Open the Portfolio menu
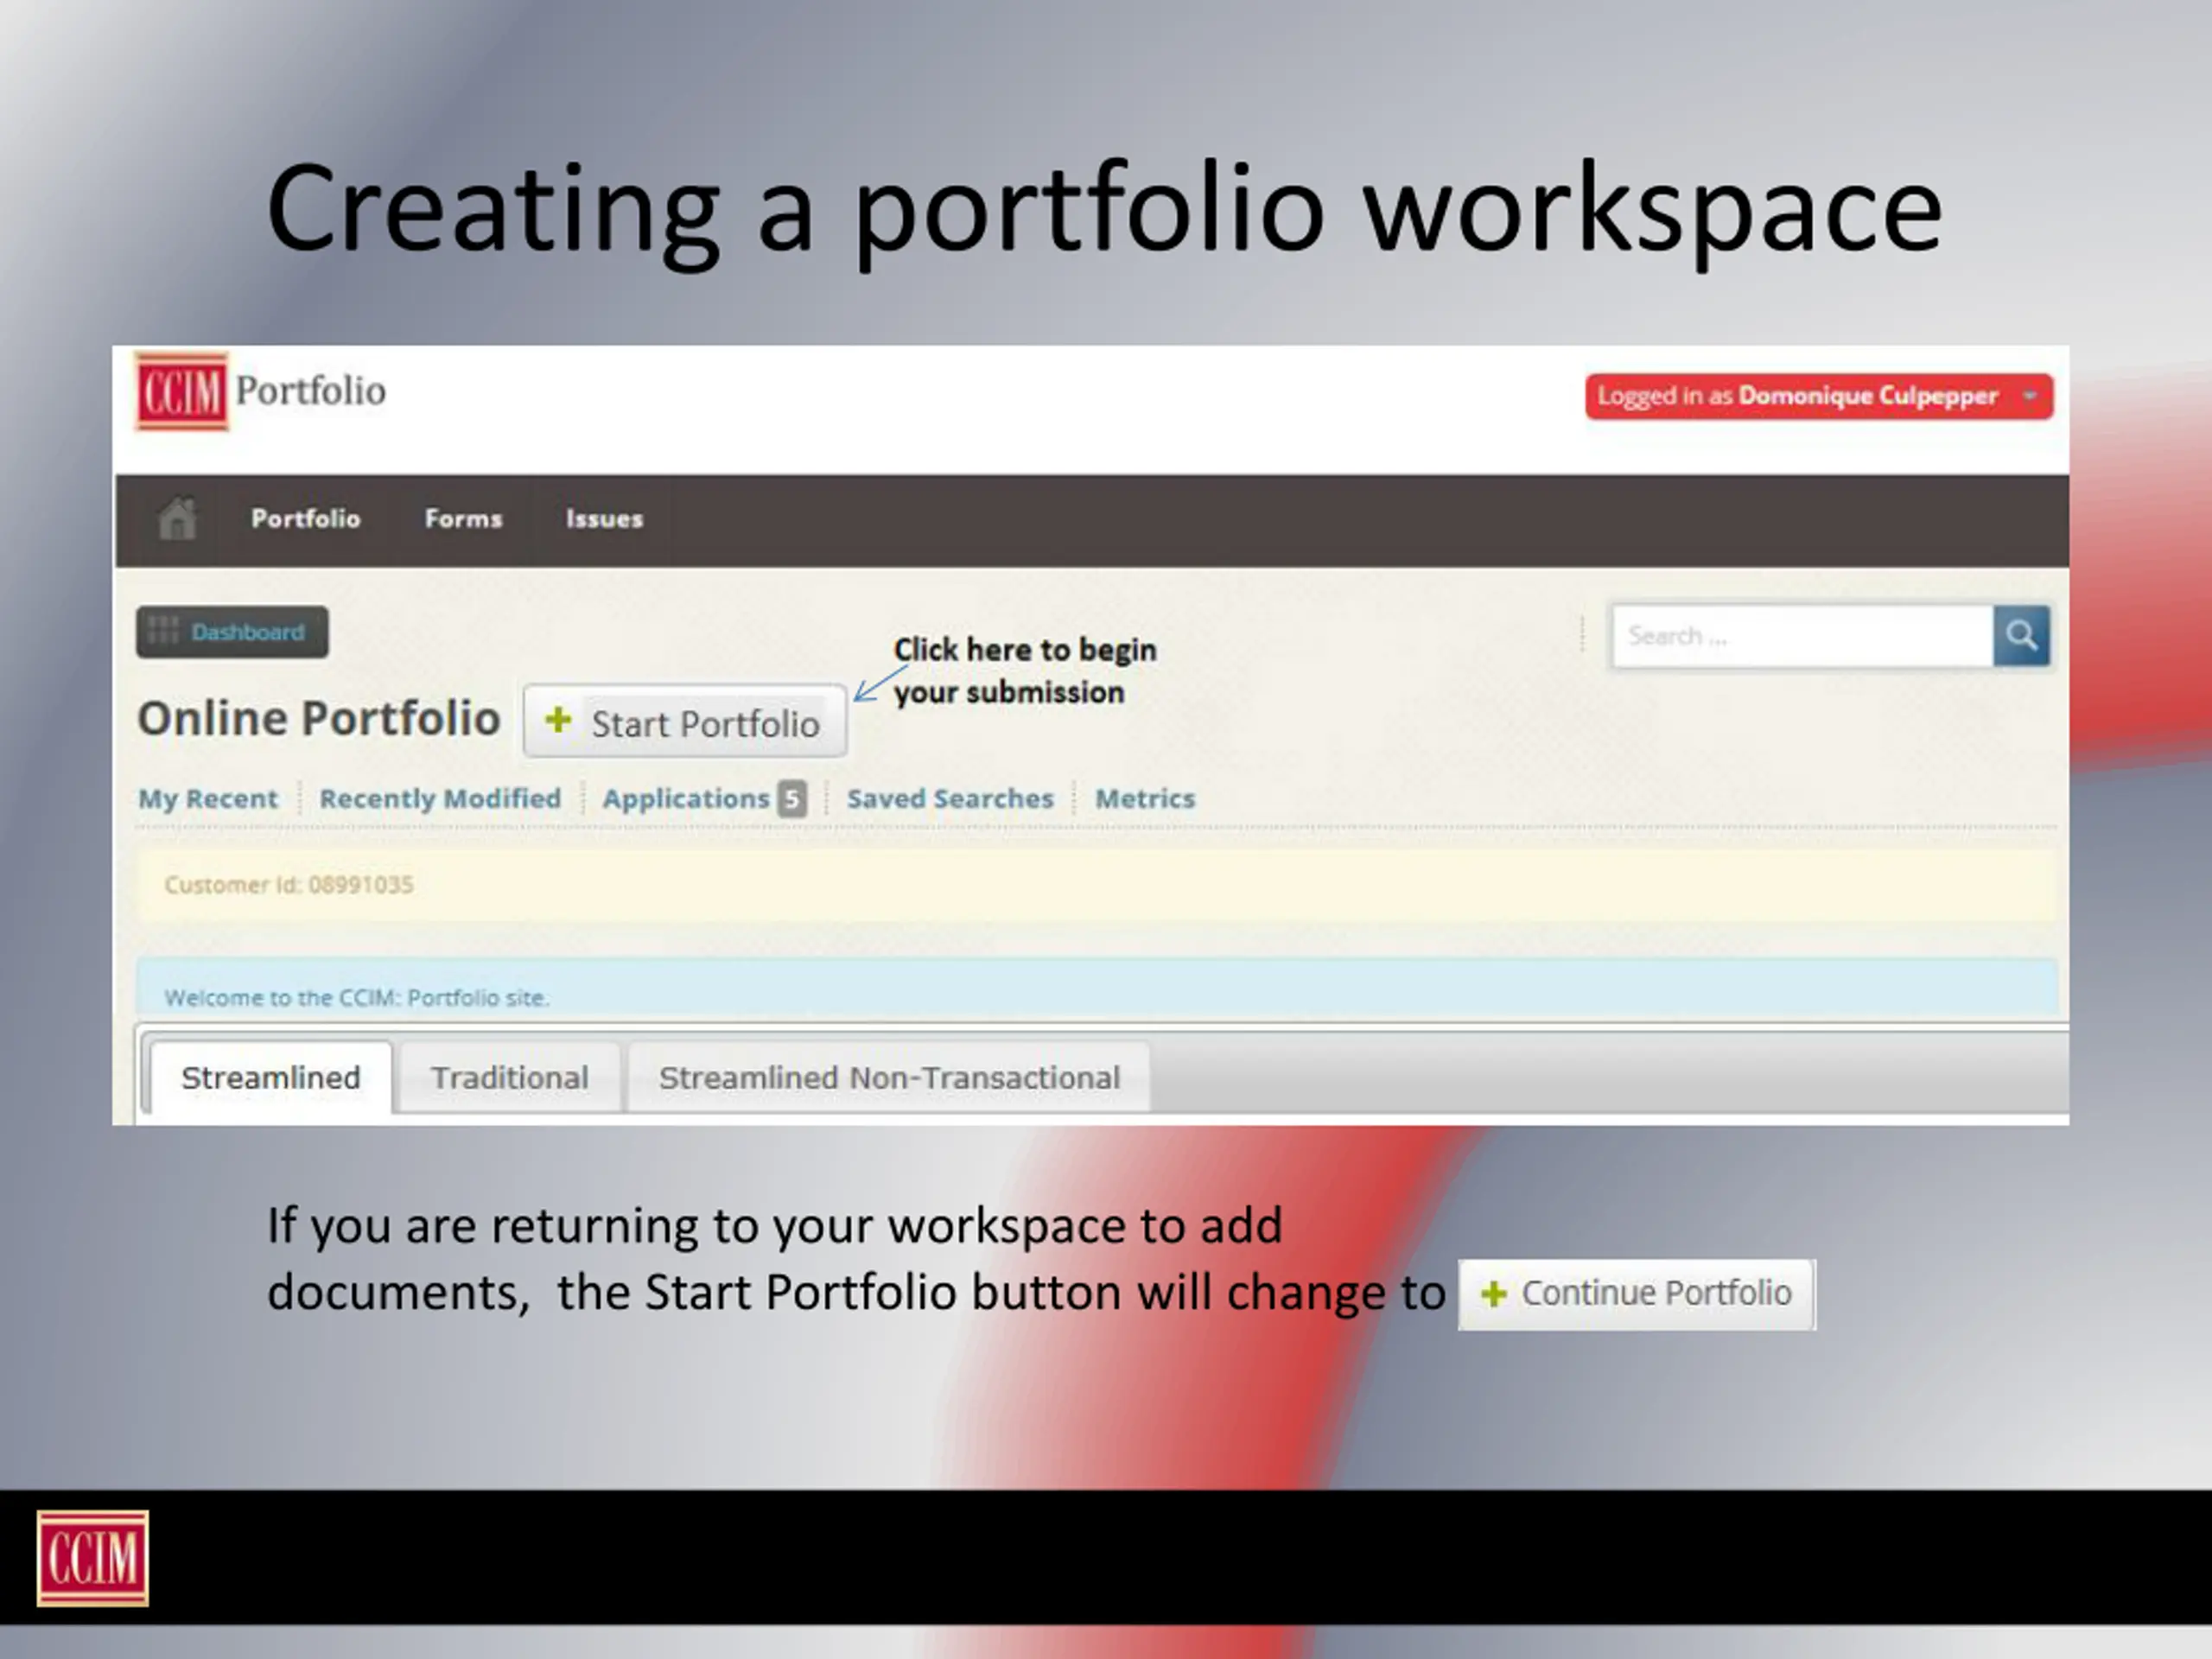 [306, 519]
